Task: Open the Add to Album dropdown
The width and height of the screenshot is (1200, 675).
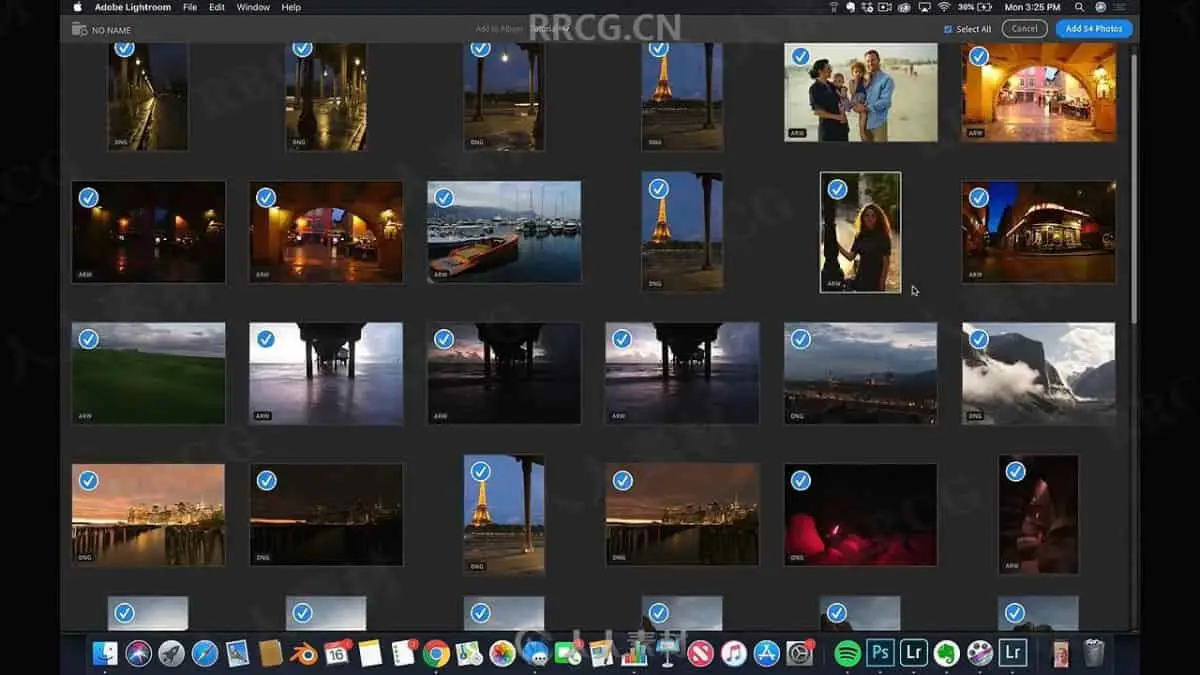Action: tap(550, 29)
